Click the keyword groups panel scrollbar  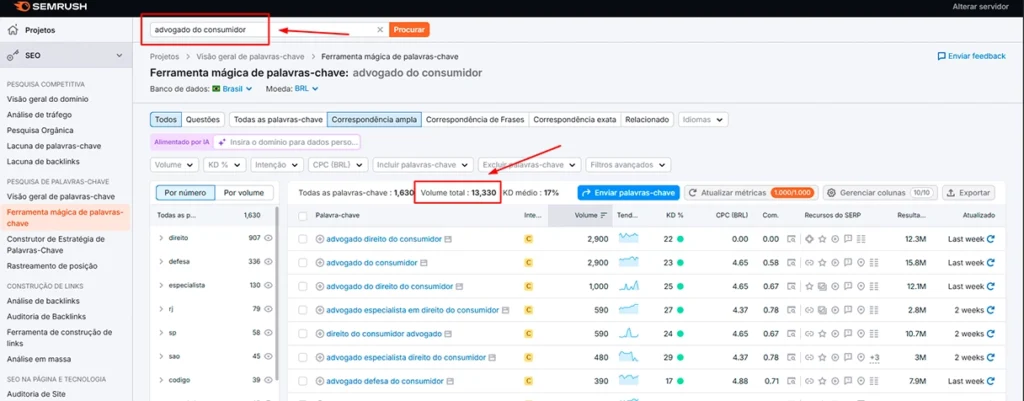point(278,294)
